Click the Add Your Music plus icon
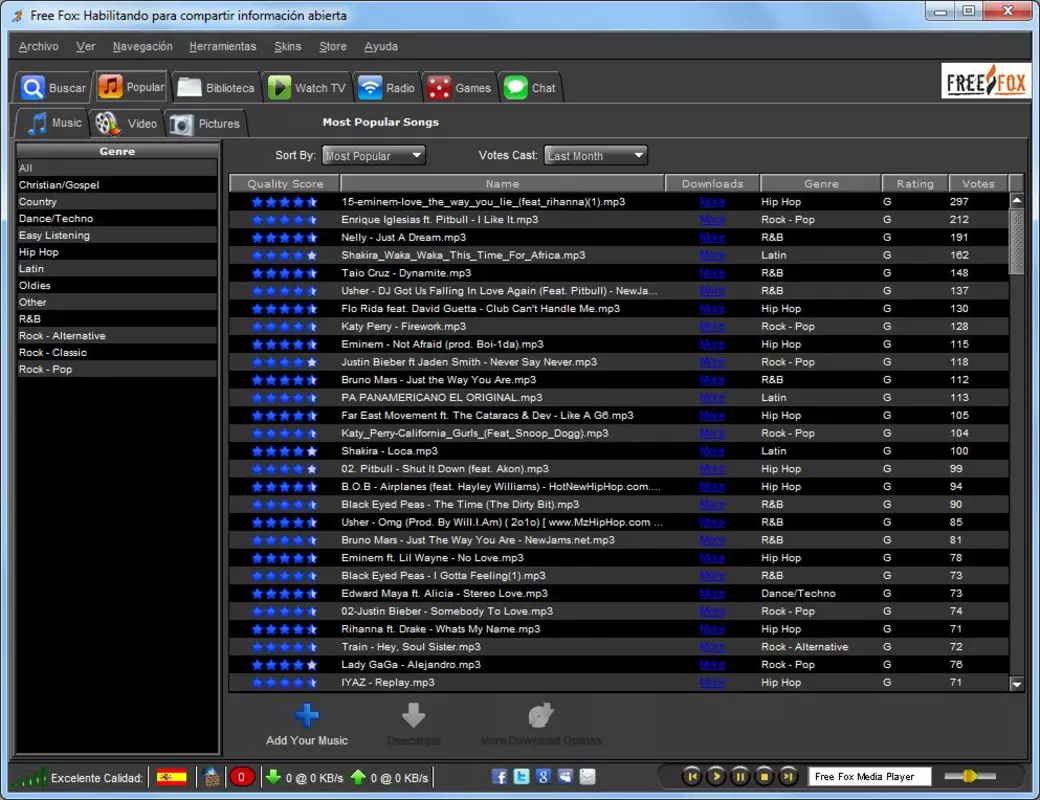Viewport: 1040px width, 800px height. (306, 715)
